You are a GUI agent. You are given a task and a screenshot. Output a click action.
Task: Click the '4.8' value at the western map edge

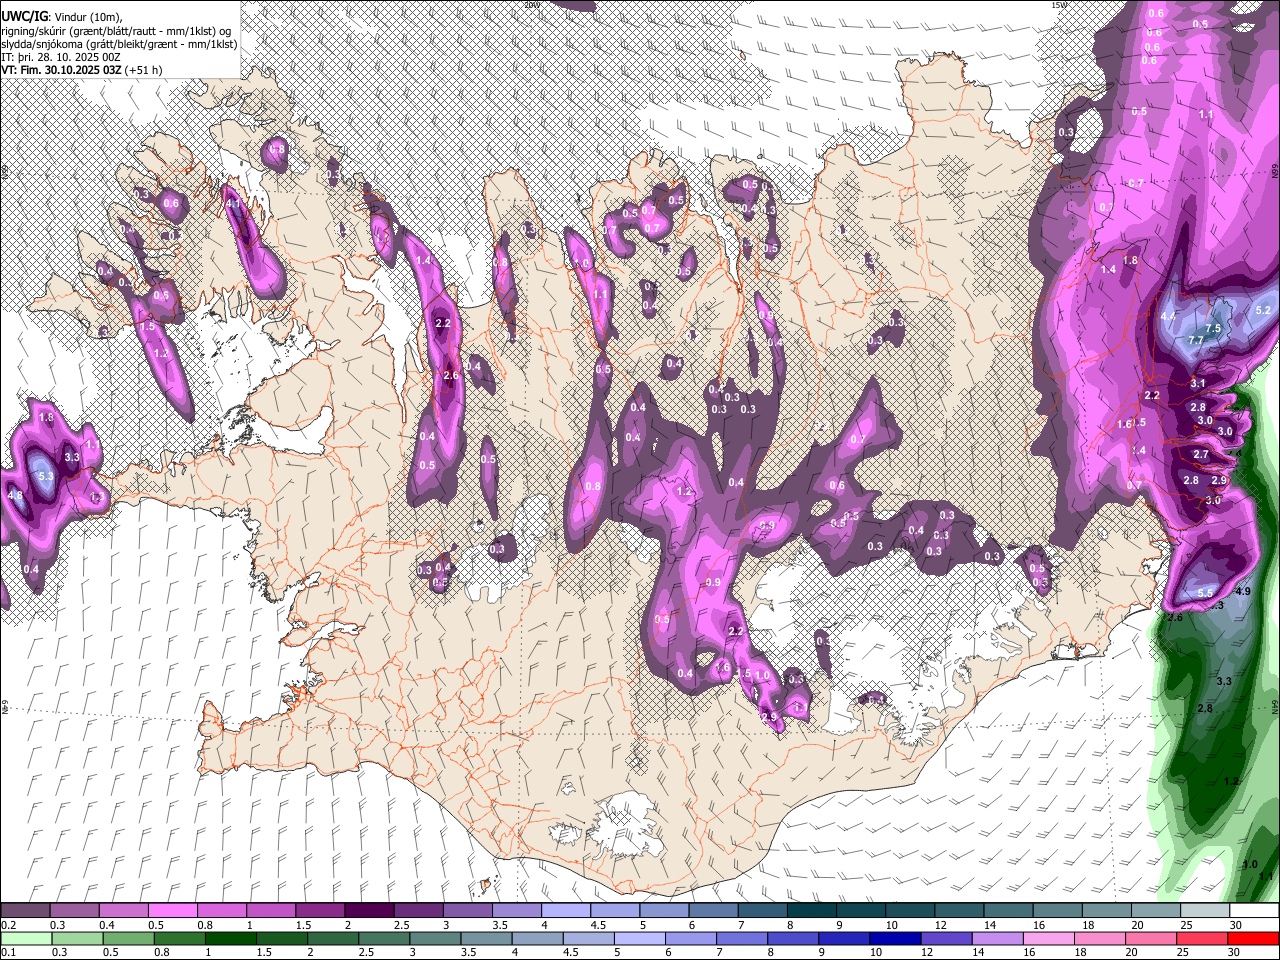[x=15, y=495]
